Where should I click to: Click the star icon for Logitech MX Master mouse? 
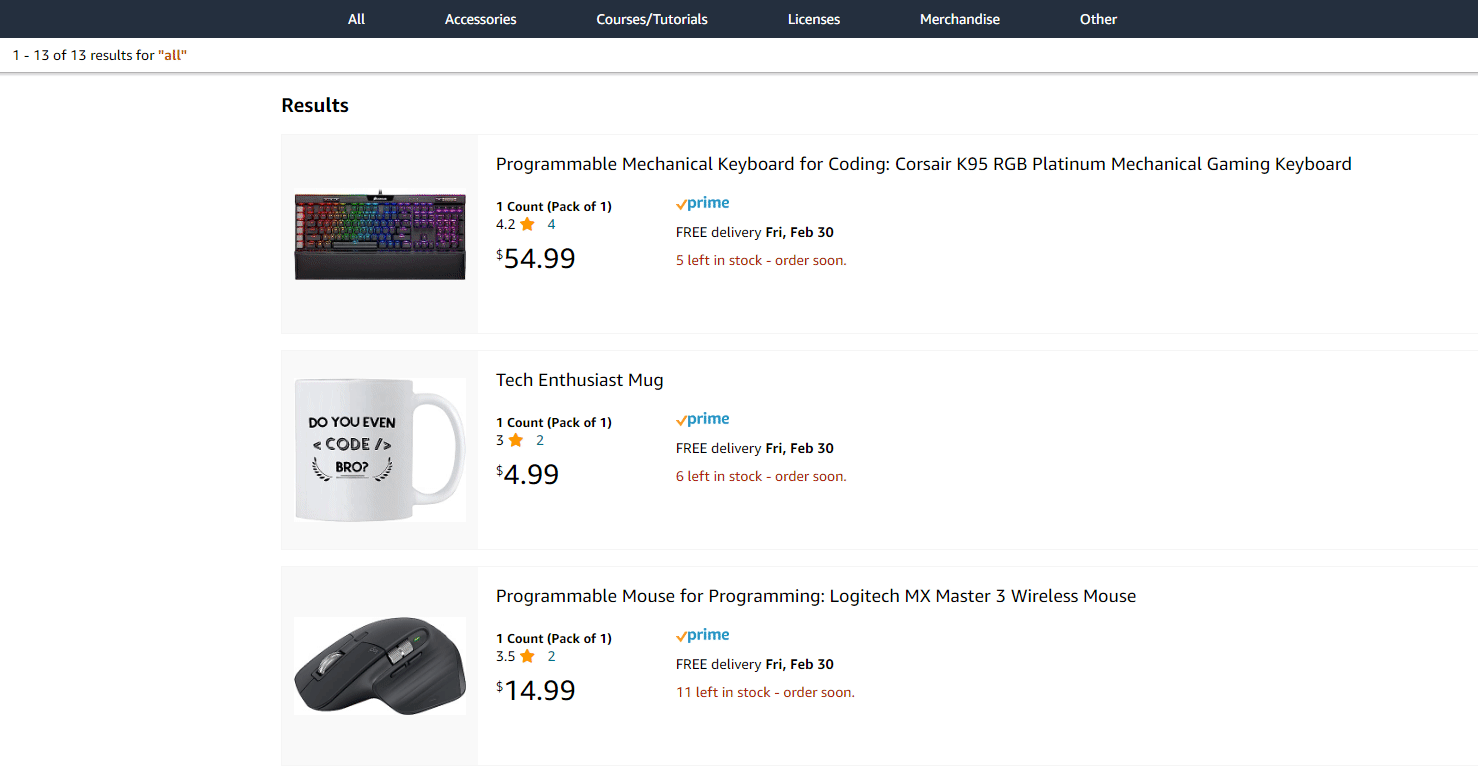click(527, 657)
